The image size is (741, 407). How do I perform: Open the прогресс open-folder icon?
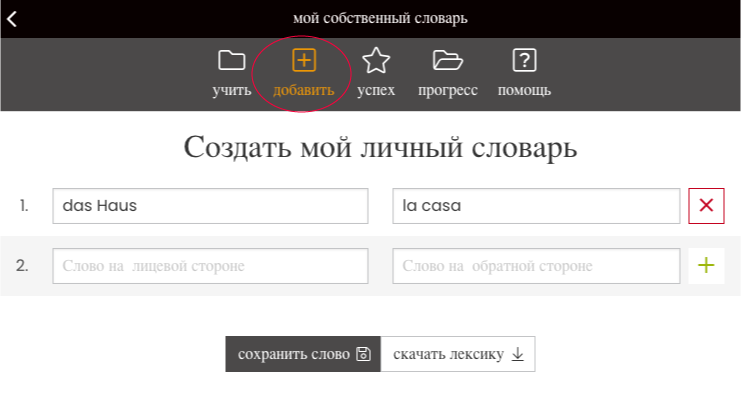point(448,61)
